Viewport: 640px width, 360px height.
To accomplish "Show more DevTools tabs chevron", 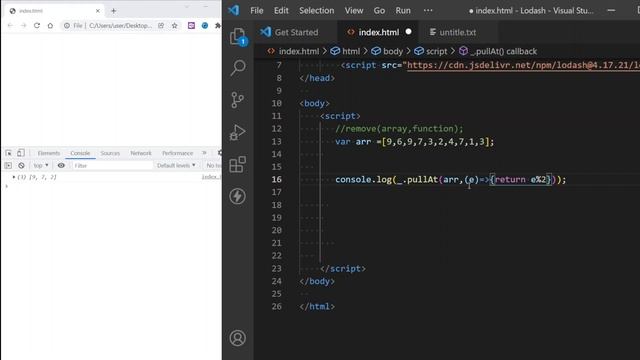I will [204, 153].
